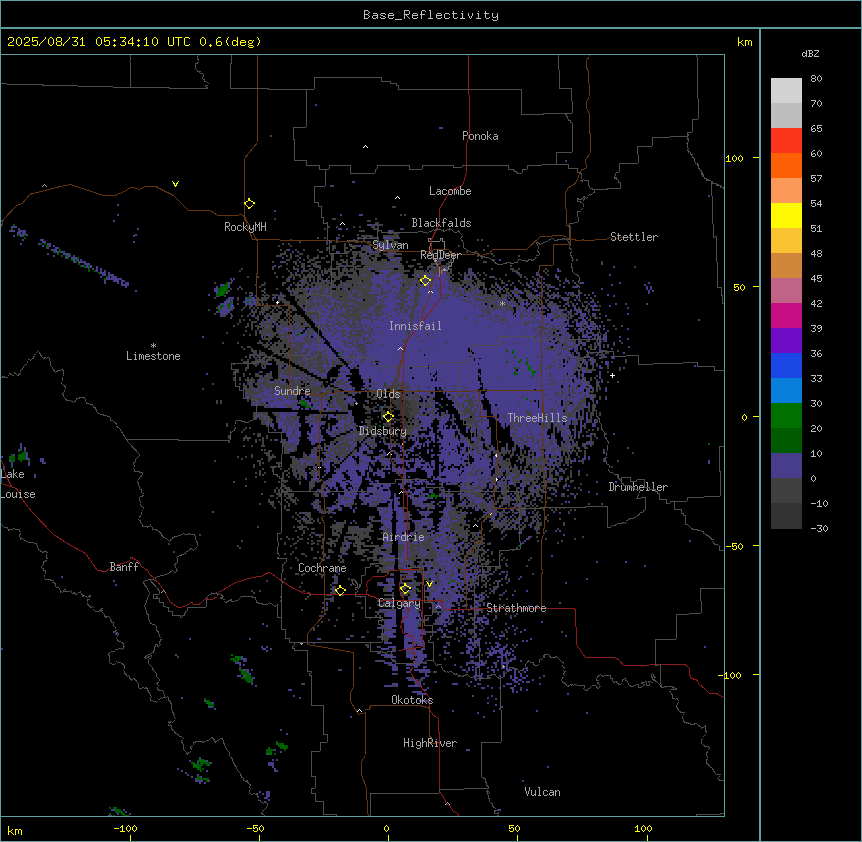This screenshot has height=842, width=862.
Task: Select the red 60-65 dBZ legend swatch
Action: point(786,140)
